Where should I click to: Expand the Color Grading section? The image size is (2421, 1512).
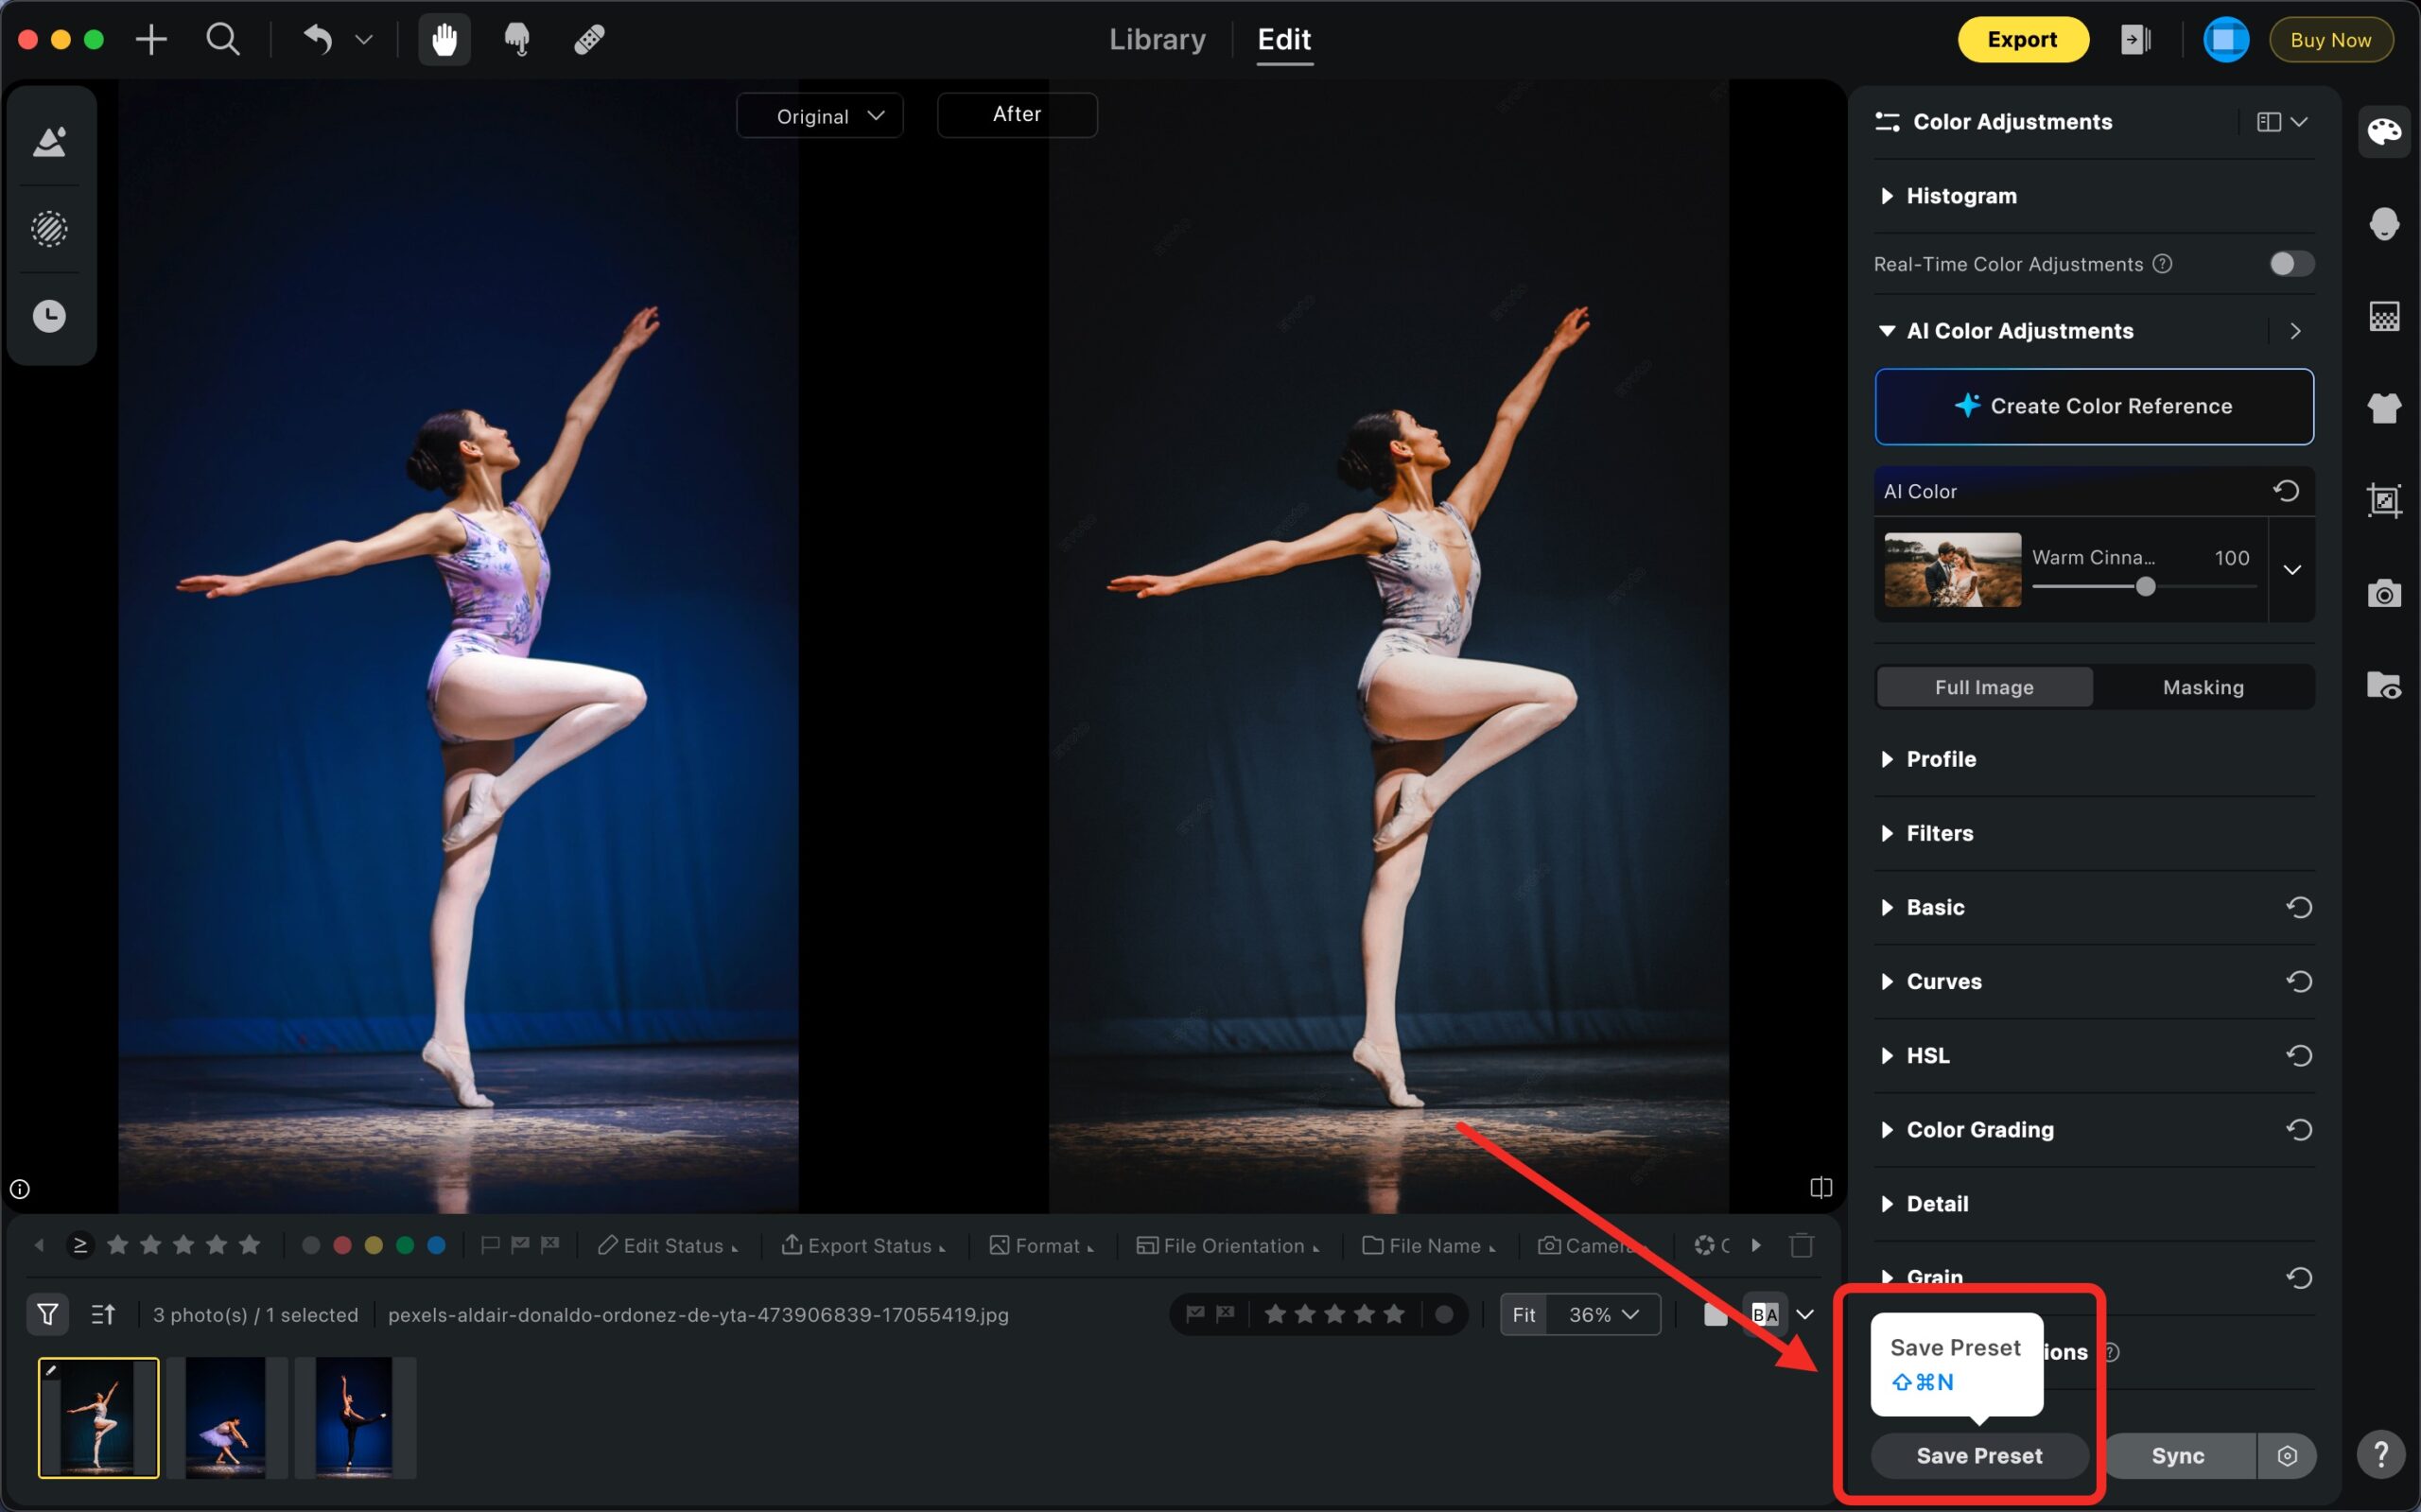(1979, 1129)
